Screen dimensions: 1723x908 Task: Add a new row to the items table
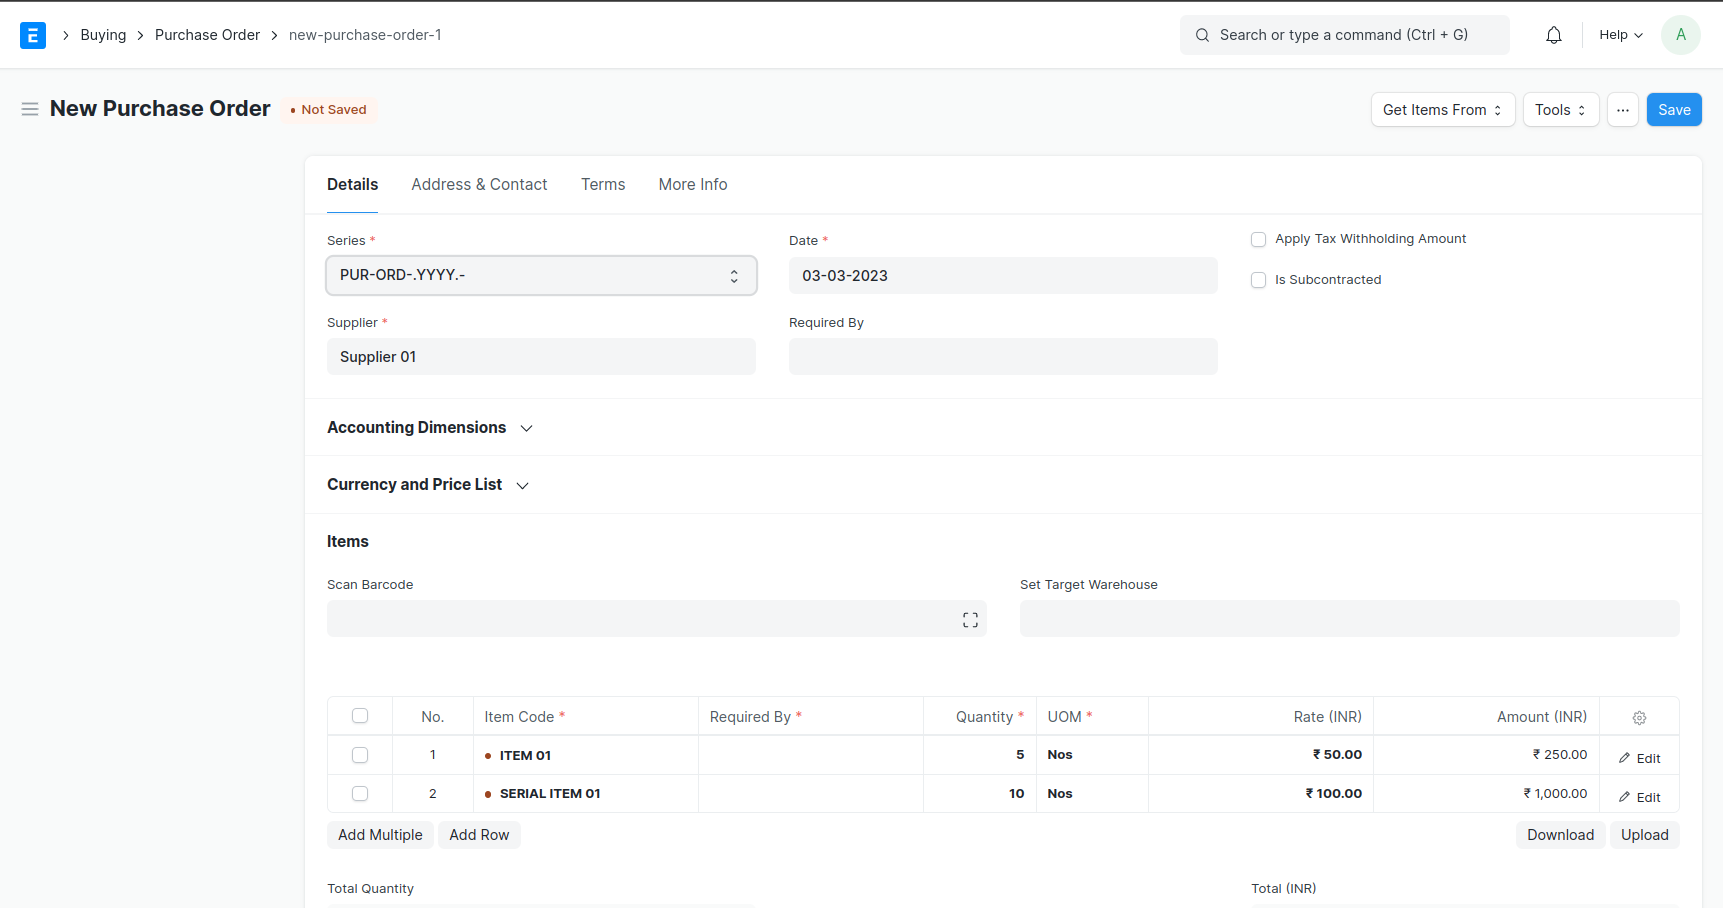click(x=479, y=834)
